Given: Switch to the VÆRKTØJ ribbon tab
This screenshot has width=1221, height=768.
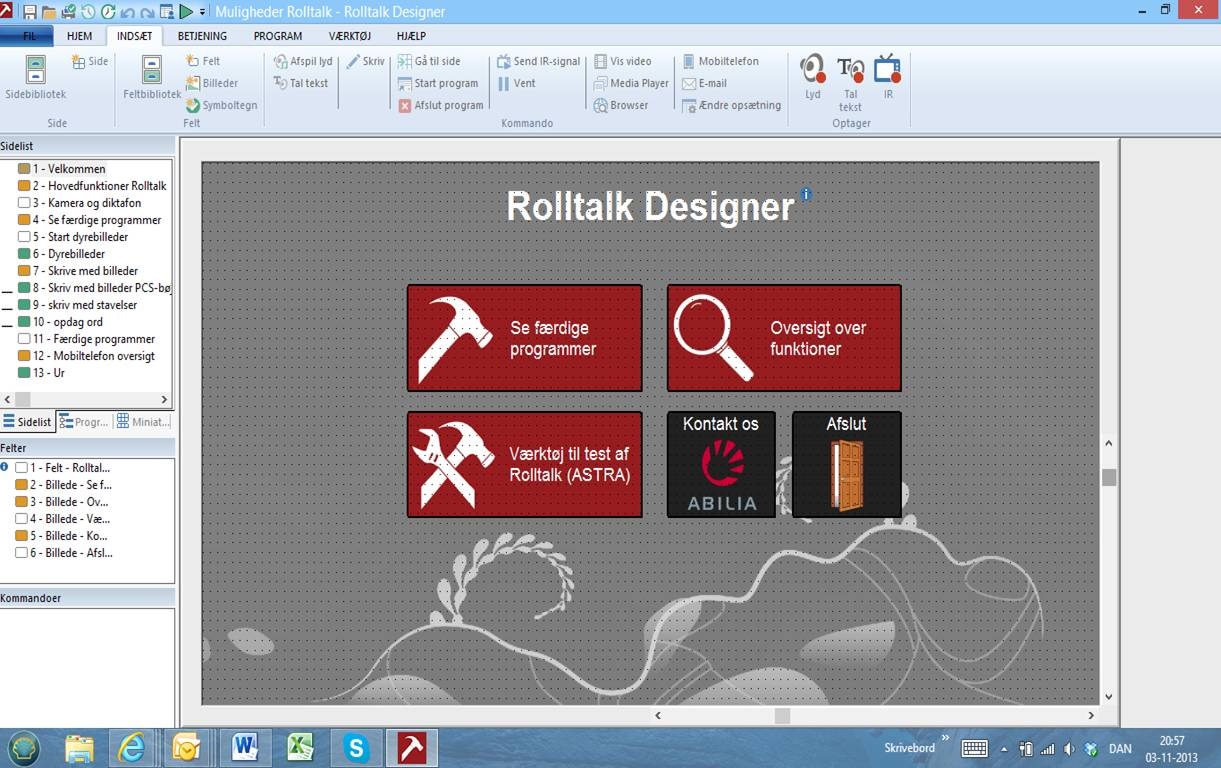Looking at the screenshot, I should coord(350,36).
